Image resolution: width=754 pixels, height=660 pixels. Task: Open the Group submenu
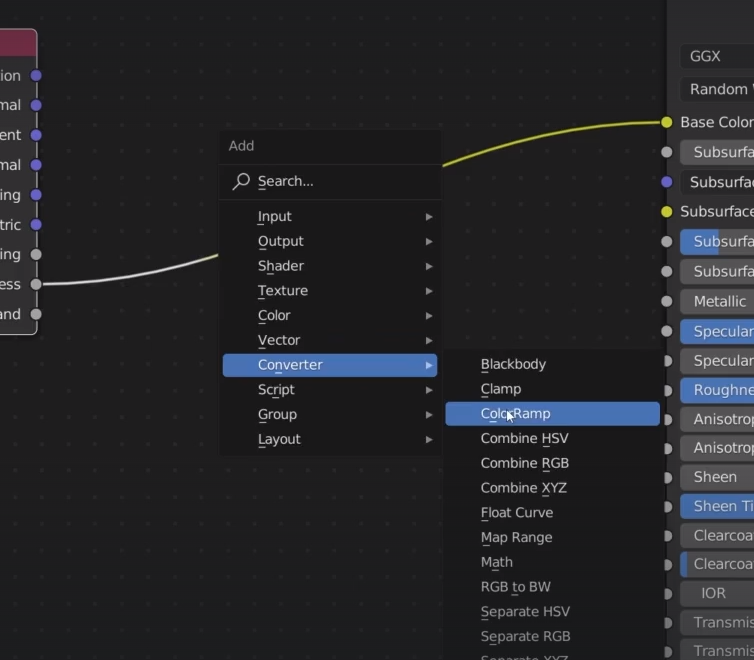pyautogui.click(x=330, y=414)
